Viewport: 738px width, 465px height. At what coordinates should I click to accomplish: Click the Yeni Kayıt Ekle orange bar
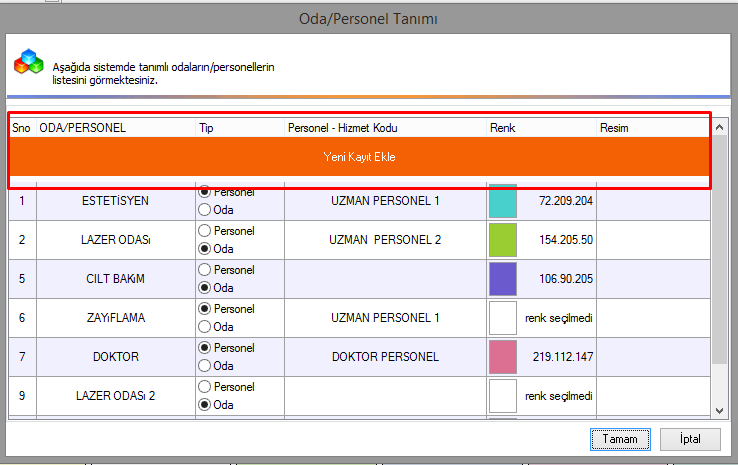(359, 157)
